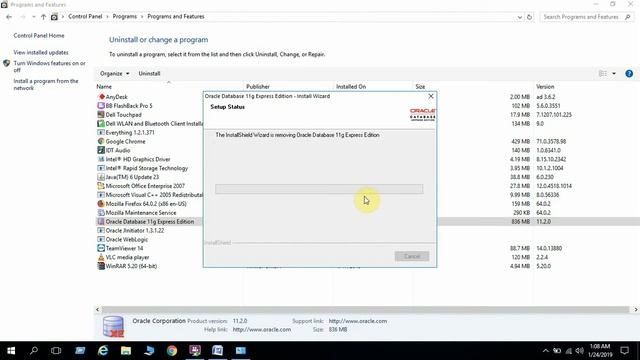Click the IDT Audio program icon
This screenshot has height=360, width=640.
click(x=101, y=150)
